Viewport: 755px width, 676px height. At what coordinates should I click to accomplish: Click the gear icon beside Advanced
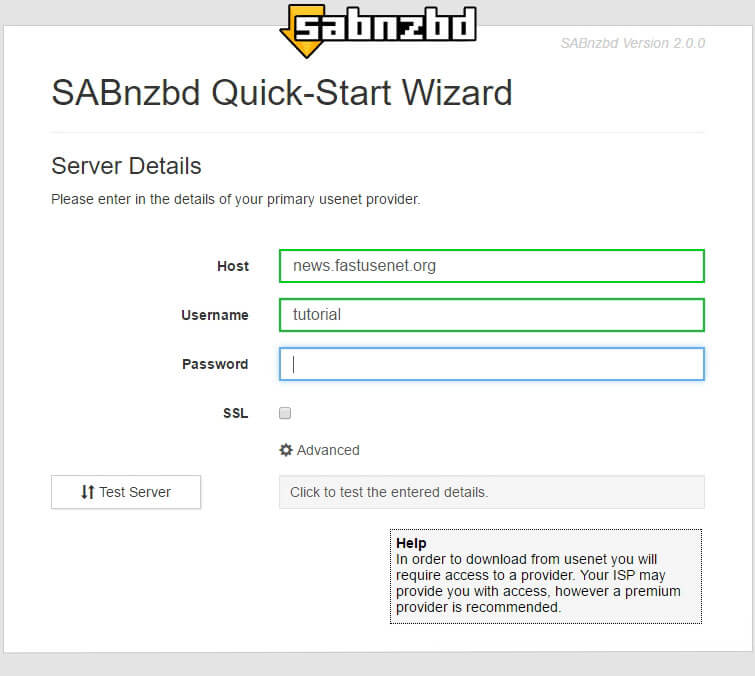coord(286,450)
